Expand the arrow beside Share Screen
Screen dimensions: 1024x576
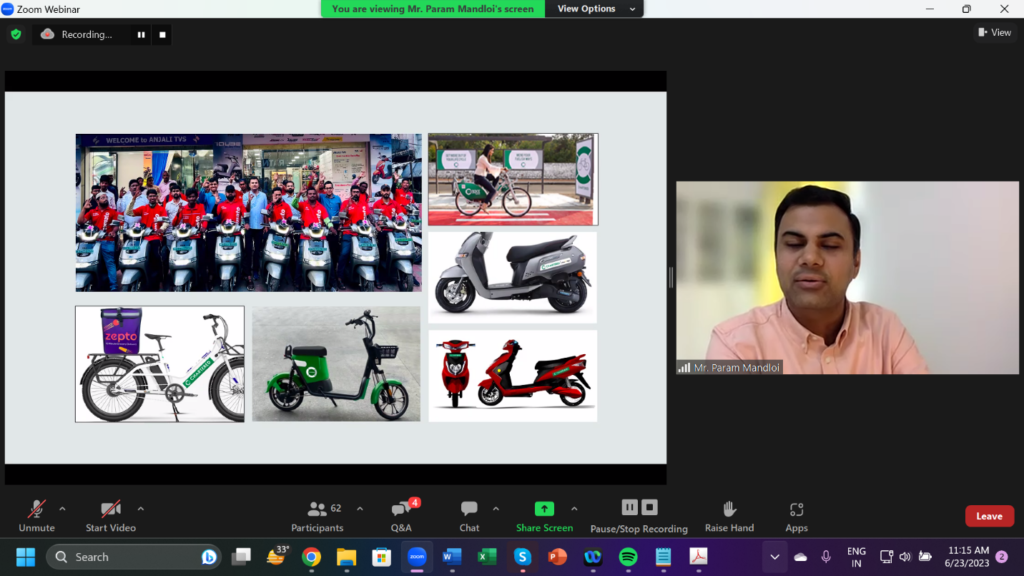coord(574,508)
